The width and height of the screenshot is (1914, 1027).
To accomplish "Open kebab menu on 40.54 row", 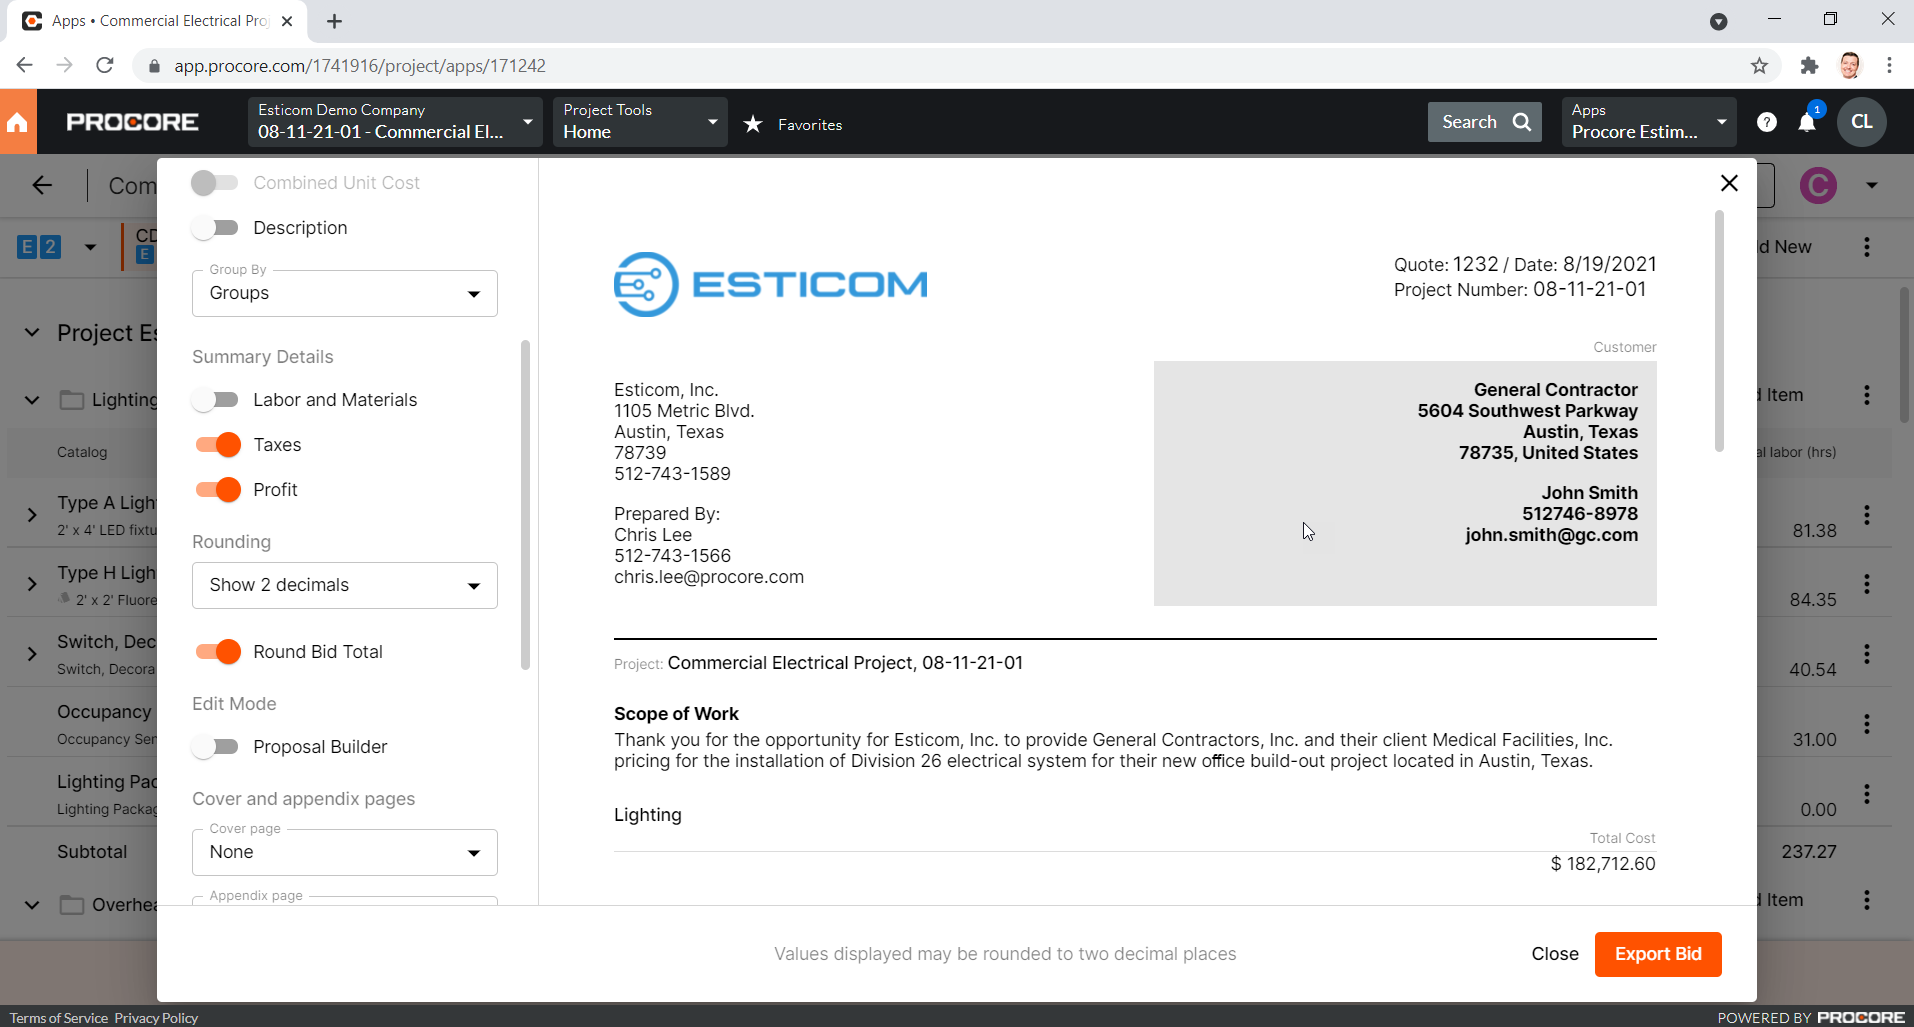I will [x=1867, y=654].
